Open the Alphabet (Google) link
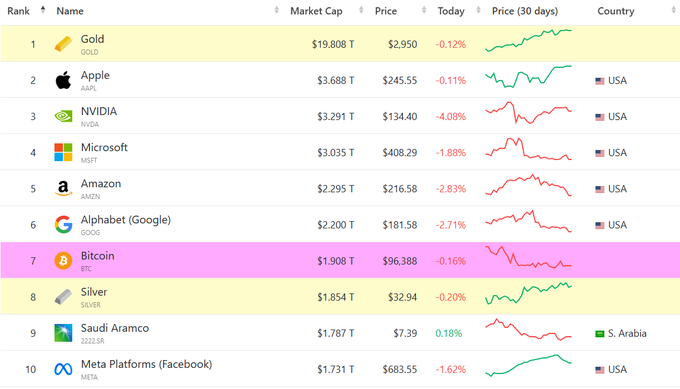The height and width of the screenshot is (389, 680). pos(126,220)
